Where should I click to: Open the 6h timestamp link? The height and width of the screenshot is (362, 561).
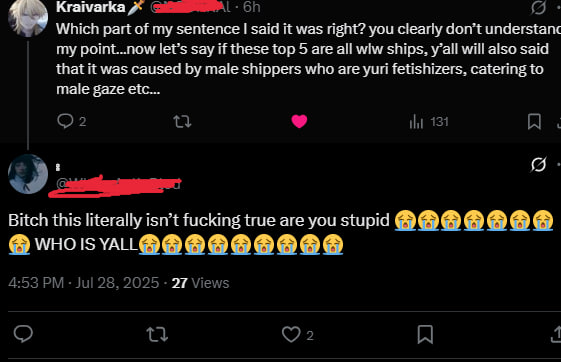[x=252, y=7]
